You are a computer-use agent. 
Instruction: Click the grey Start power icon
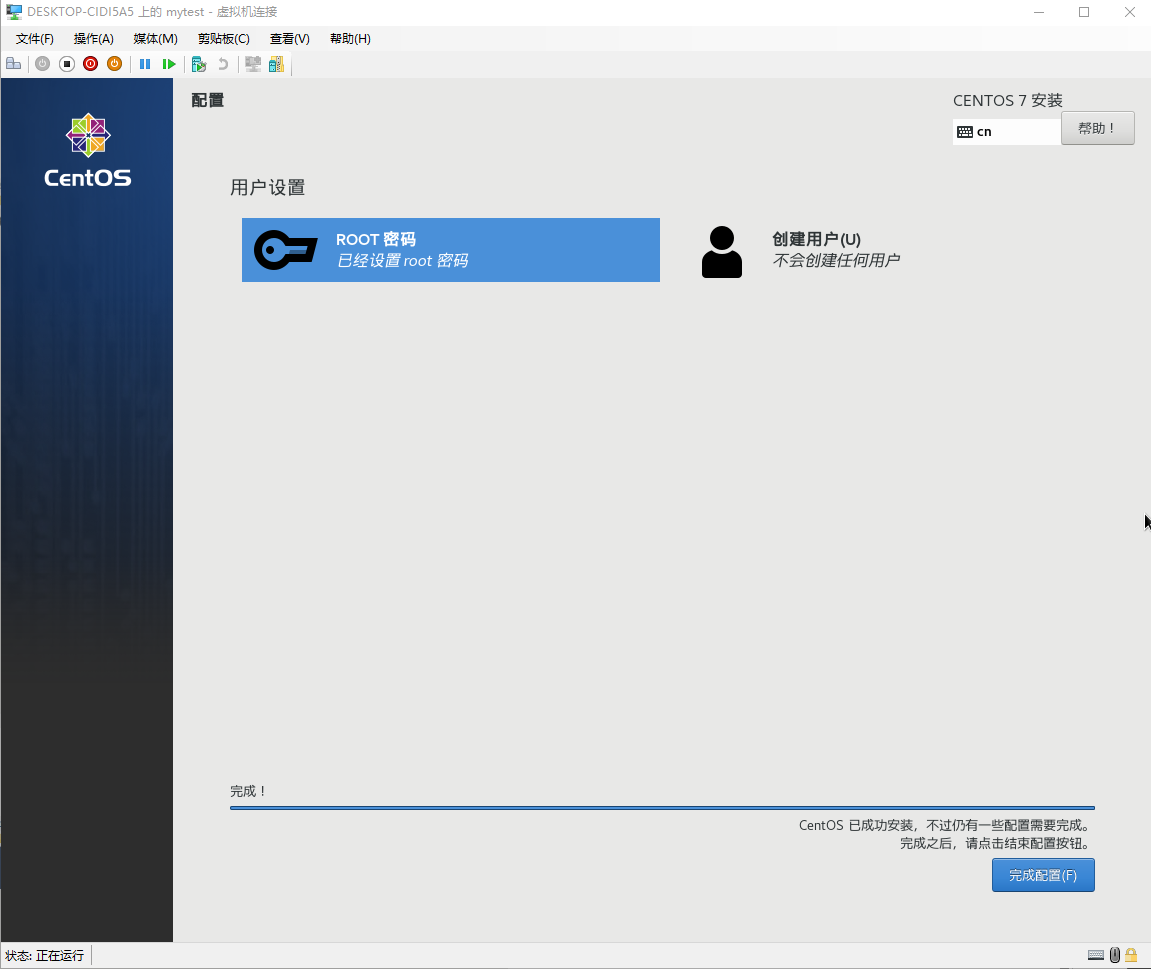pos(43,64)
